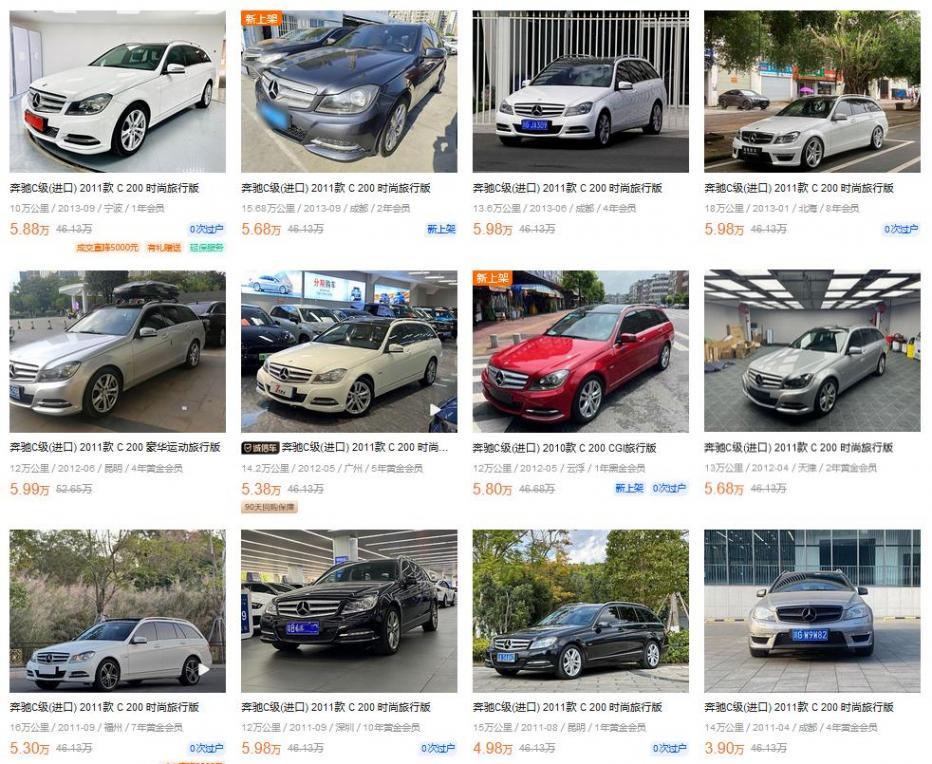This screenshot has height=764, width=932.
Task: Click the 90天回购保障 tag under 5.38万
Action: 269,507
